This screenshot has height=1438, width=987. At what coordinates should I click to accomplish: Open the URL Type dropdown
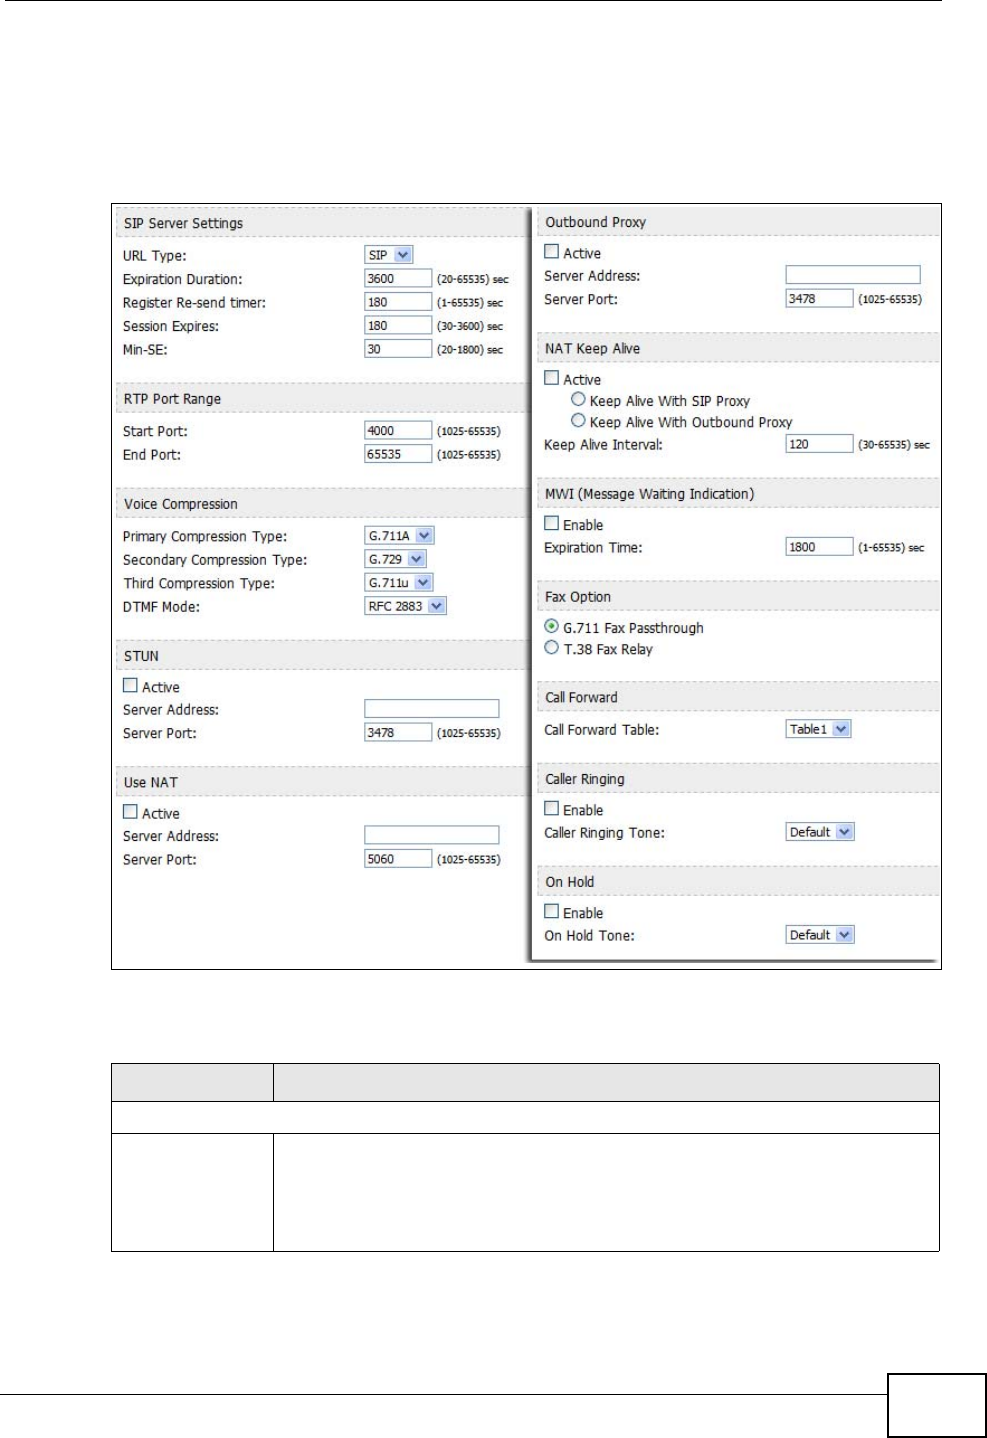pyautogui.click(x=388, y=255)
